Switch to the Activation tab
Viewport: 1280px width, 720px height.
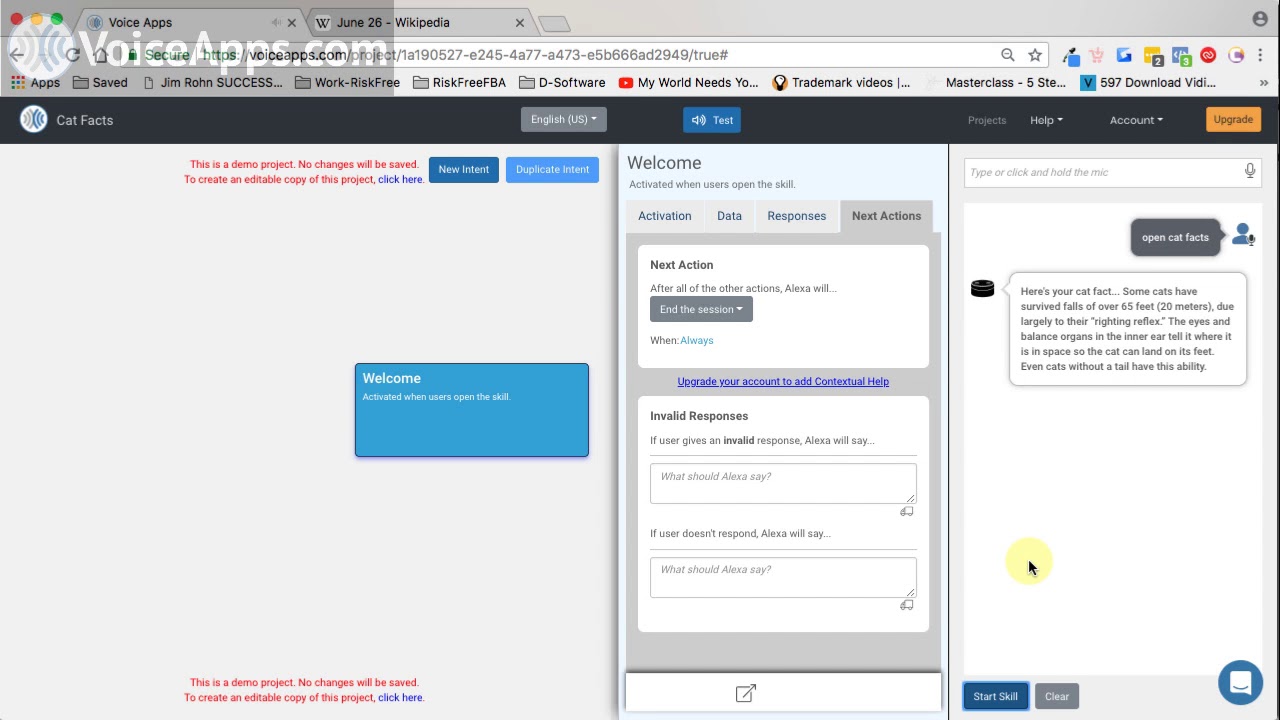[665, 216]
